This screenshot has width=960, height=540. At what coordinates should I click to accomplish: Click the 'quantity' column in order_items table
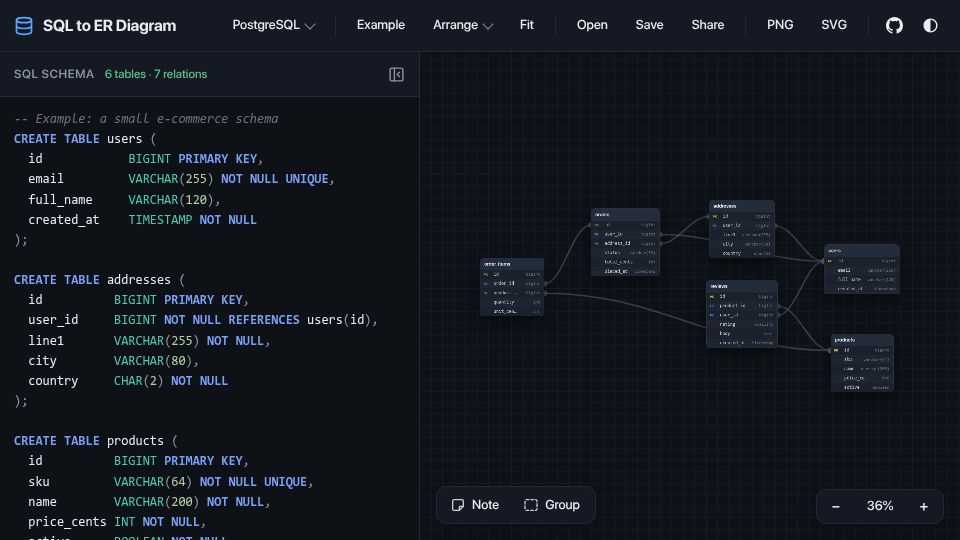pos(512,302)
